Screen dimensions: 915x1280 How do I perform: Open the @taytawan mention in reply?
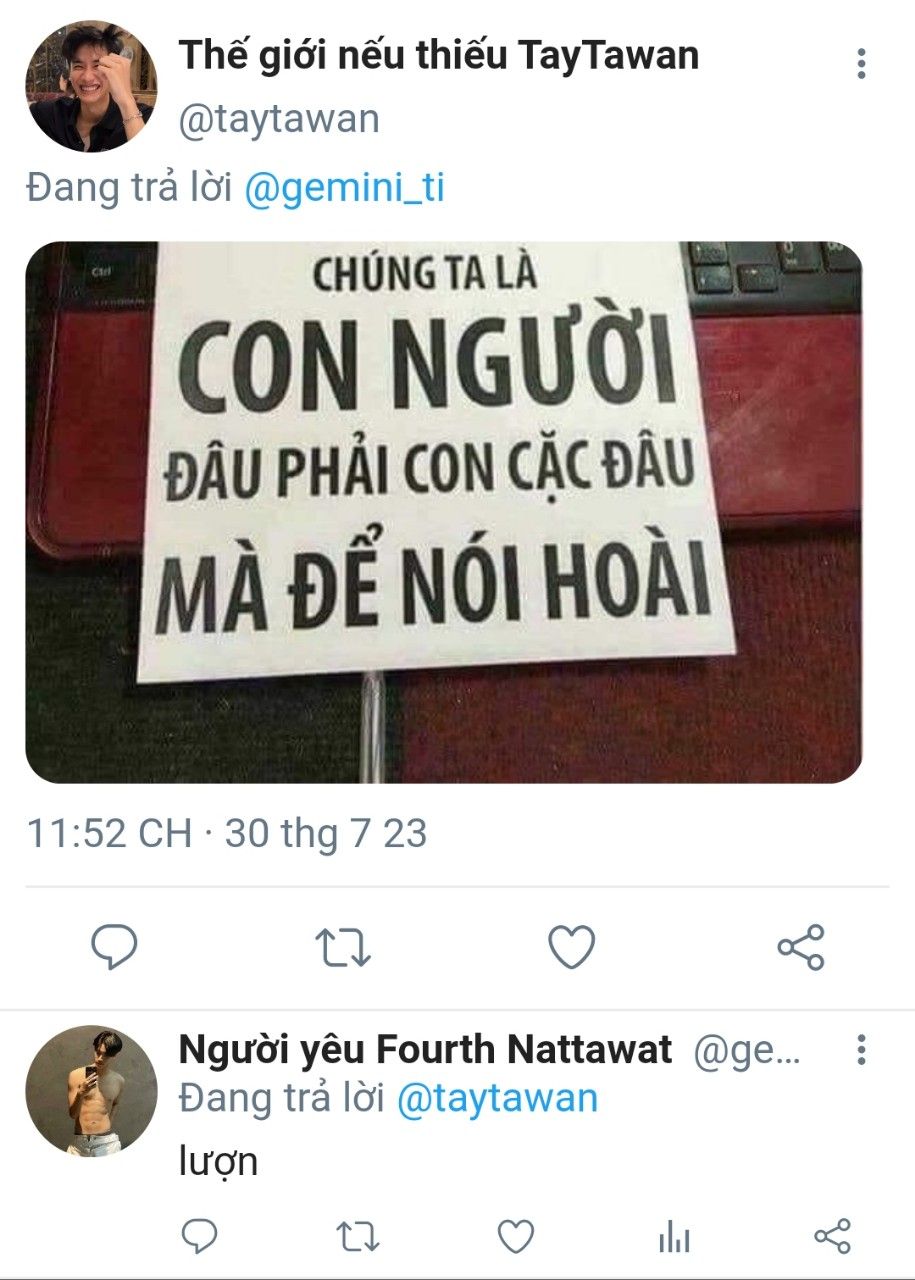pos(497,1098)
